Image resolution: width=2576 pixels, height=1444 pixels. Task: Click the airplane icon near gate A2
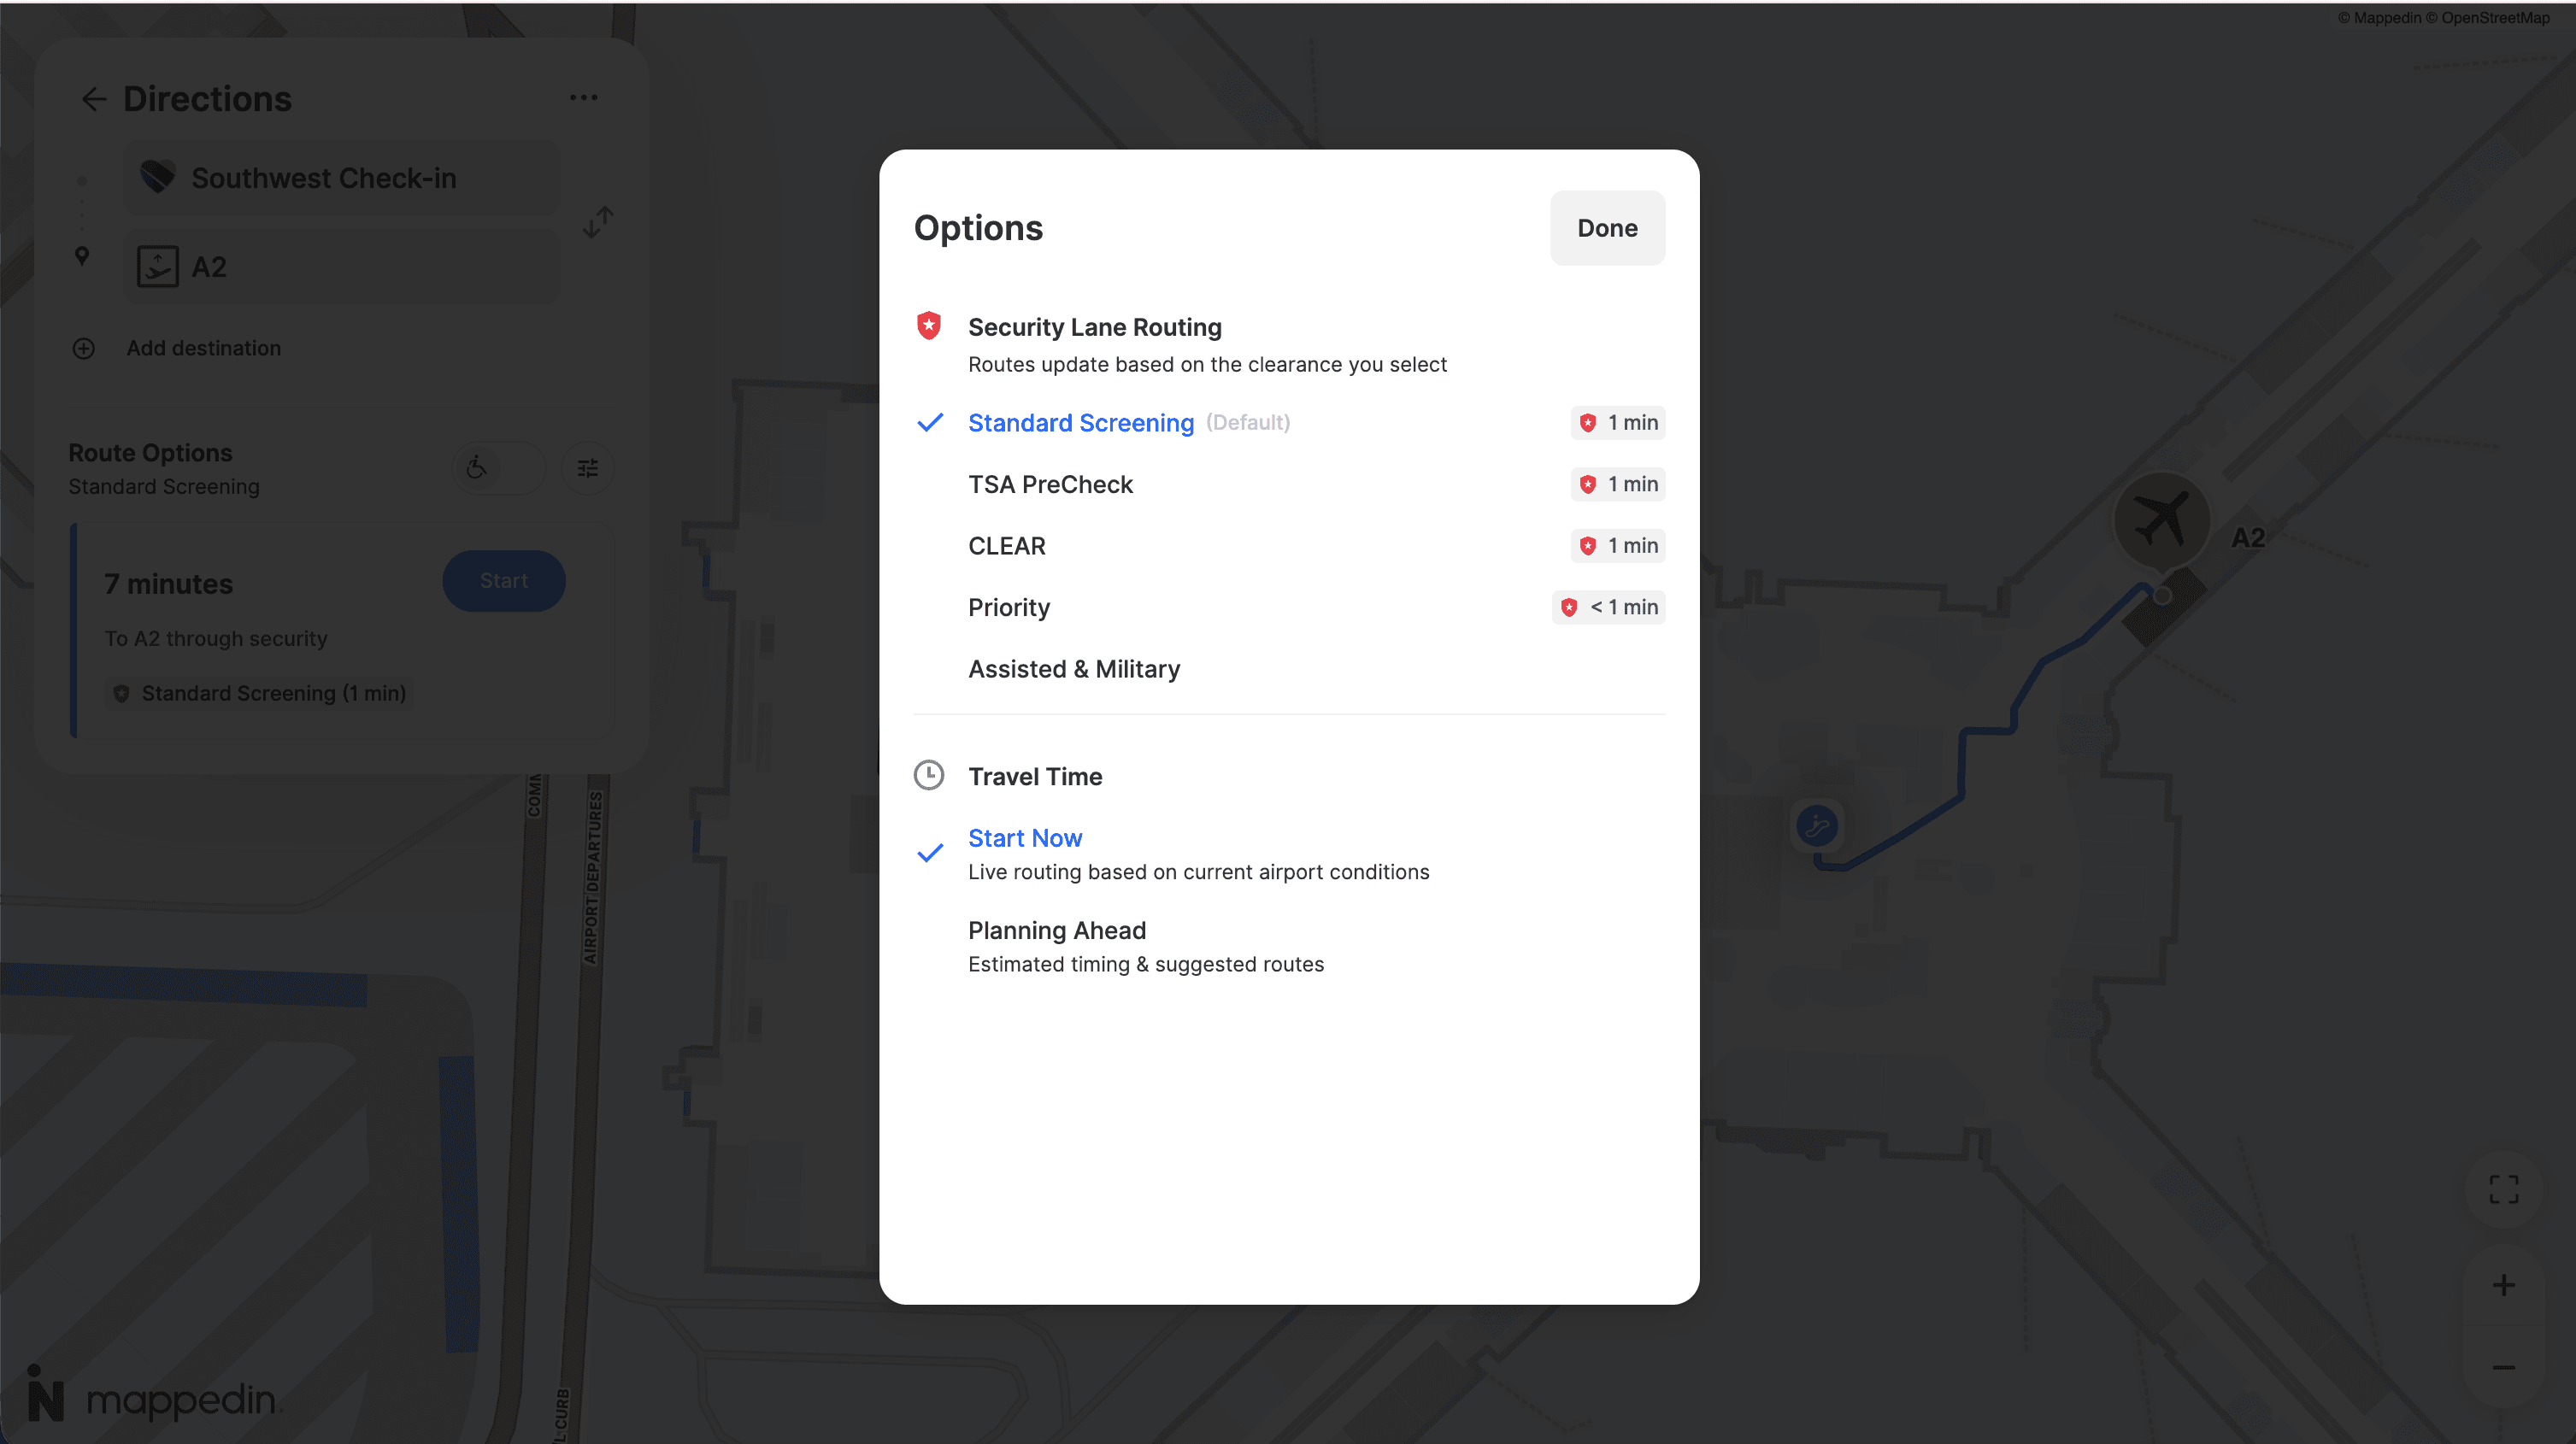tap(2164, 517)
